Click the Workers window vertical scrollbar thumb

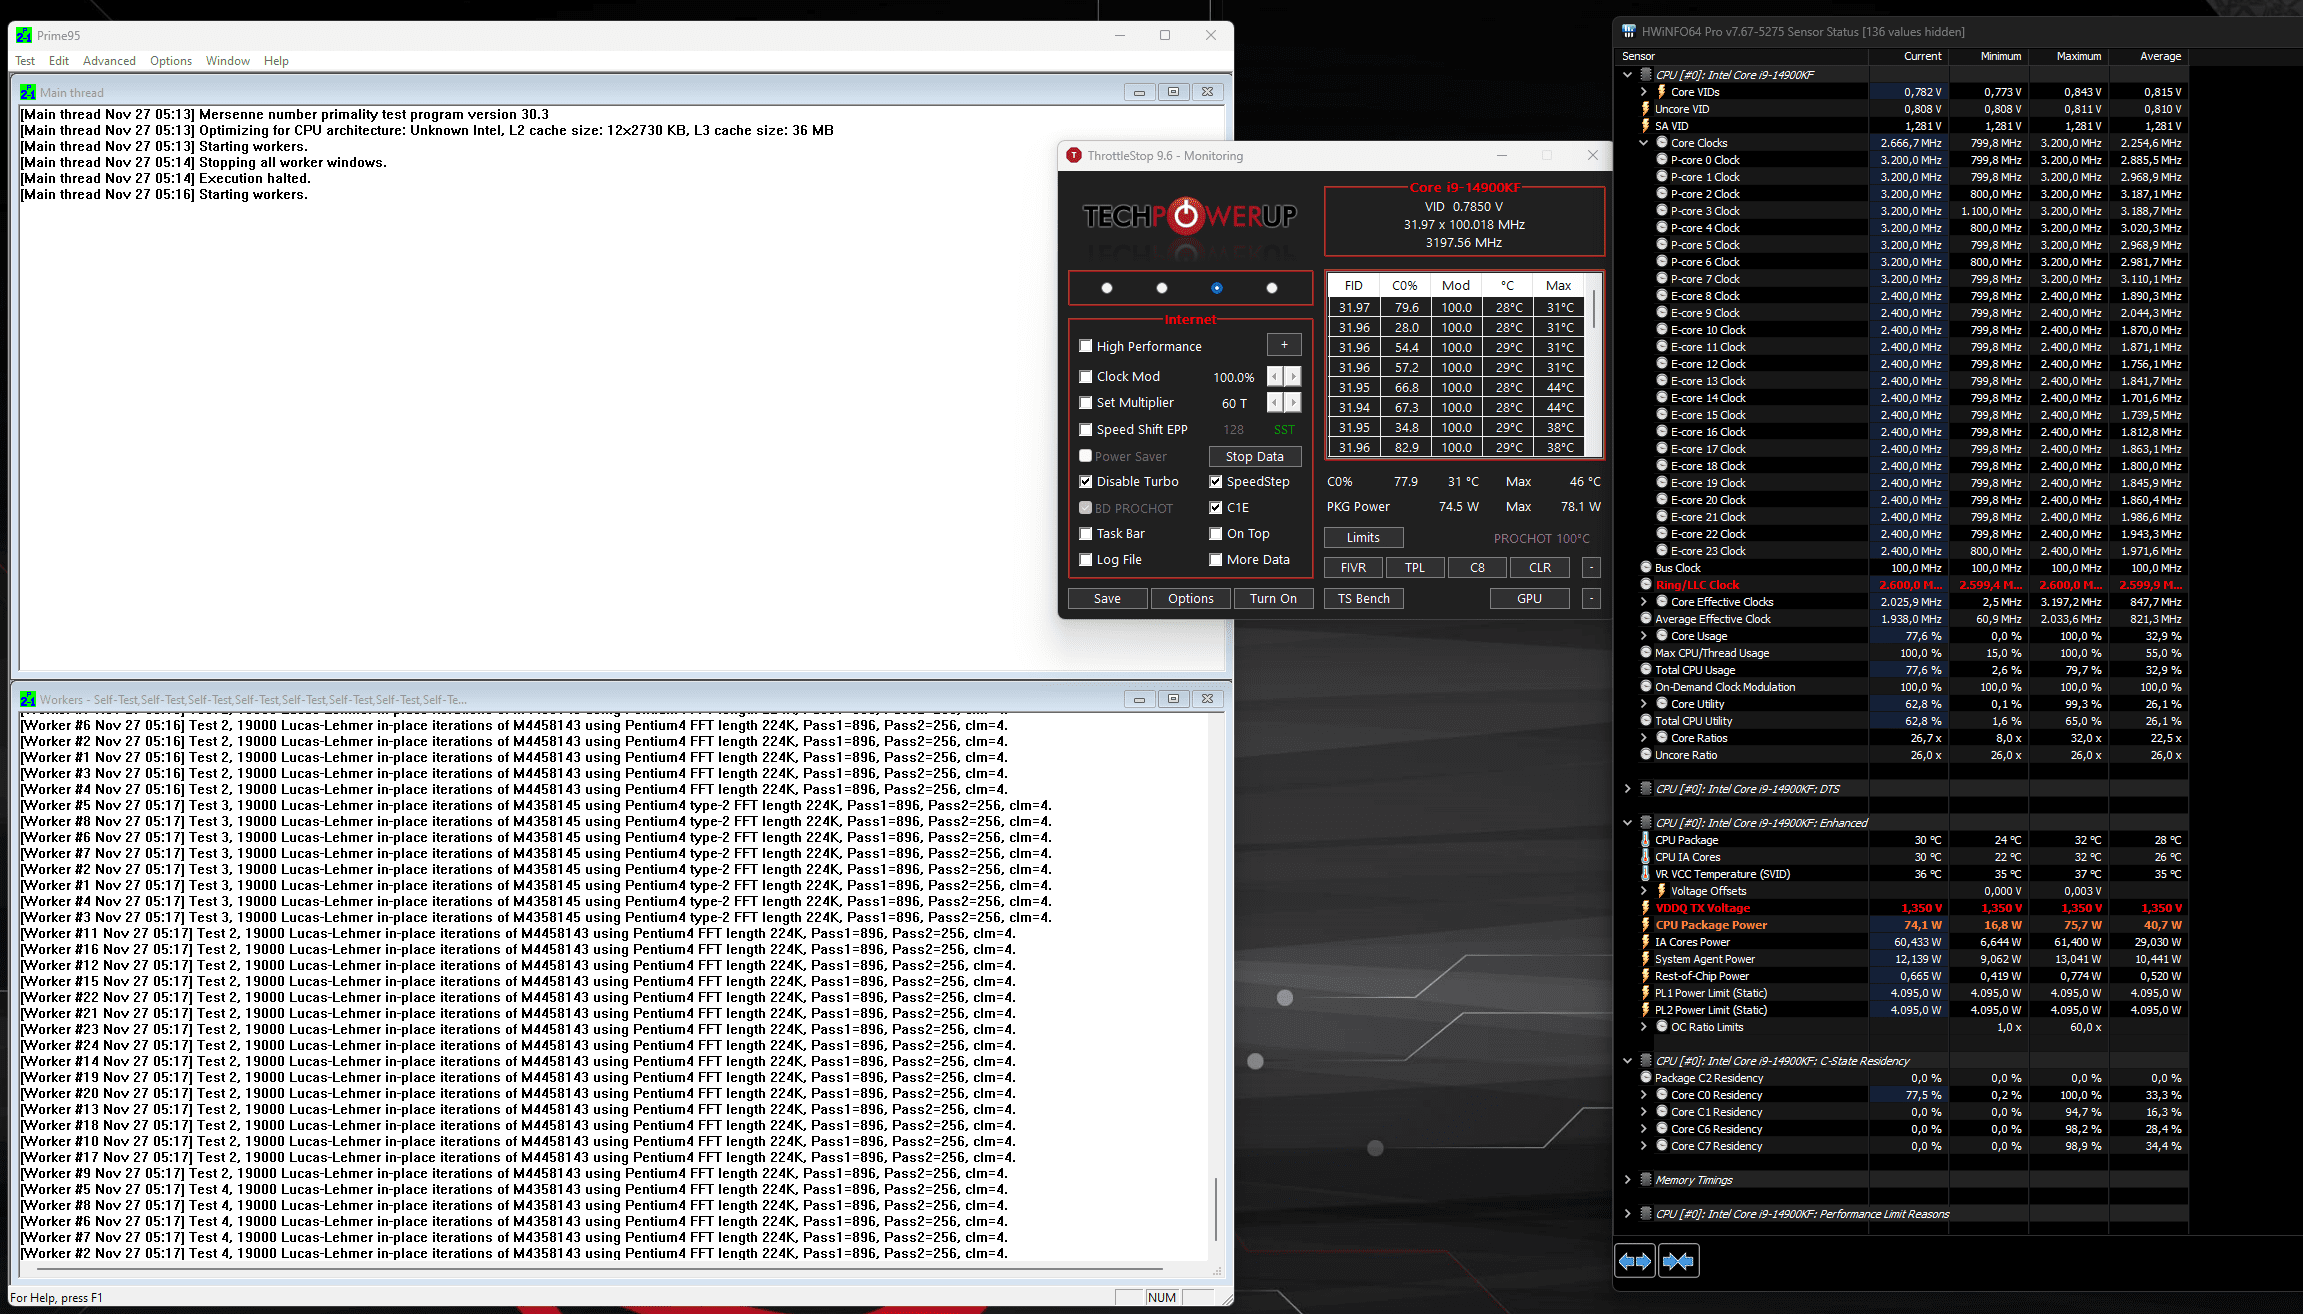1216,1208
